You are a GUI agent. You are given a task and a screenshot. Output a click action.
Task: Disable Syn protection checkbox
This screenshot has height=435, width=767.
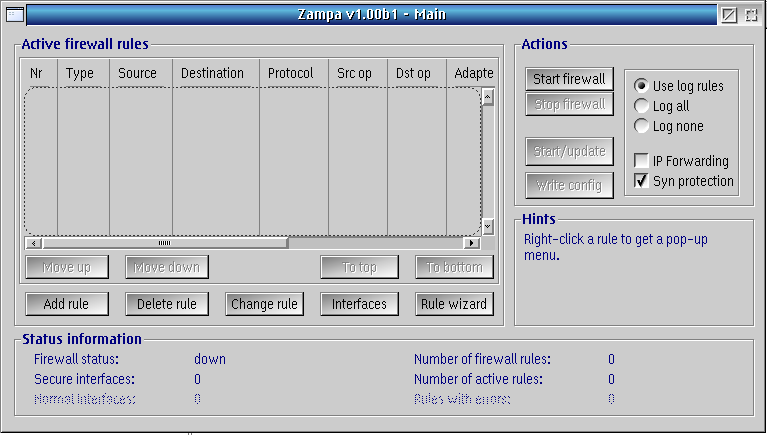pos(641,181)
